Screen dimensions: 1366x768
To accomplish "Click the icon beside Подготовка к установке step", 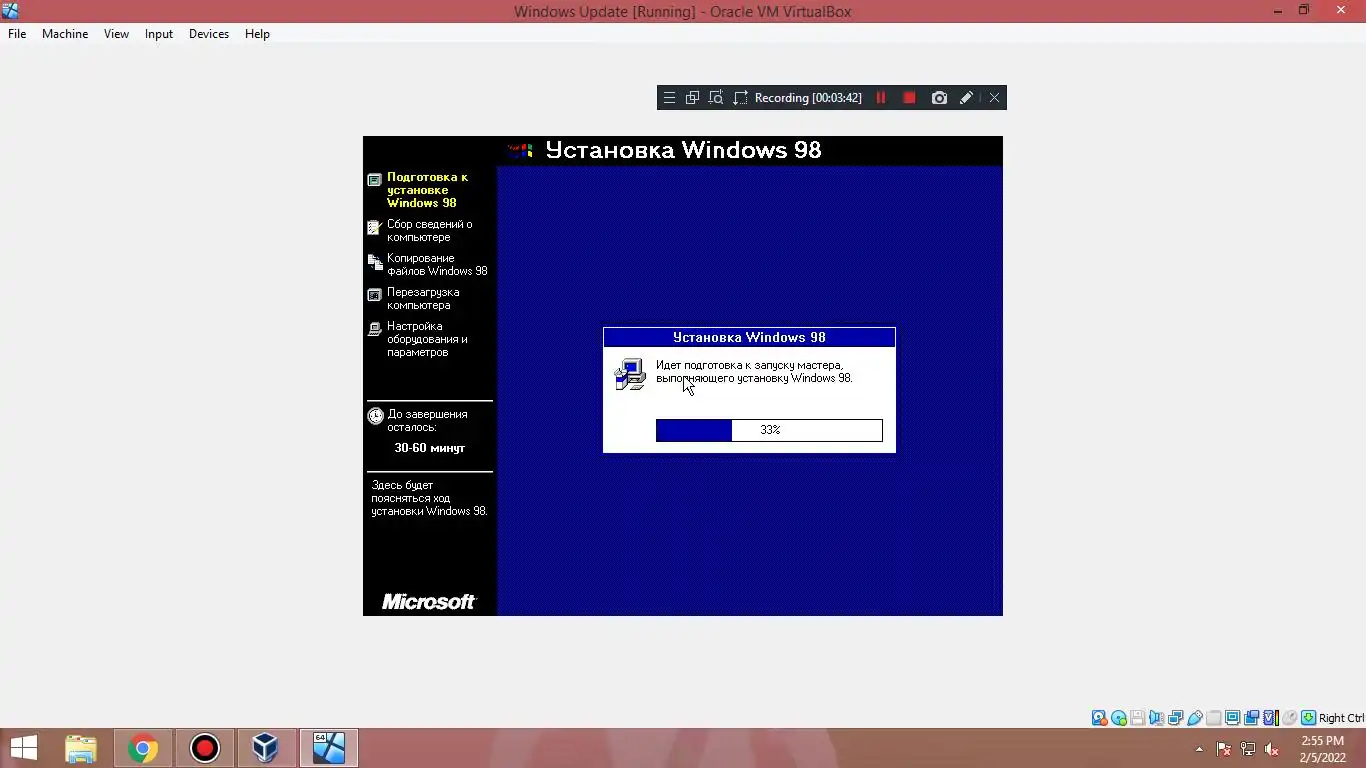I will coord(374,180).
